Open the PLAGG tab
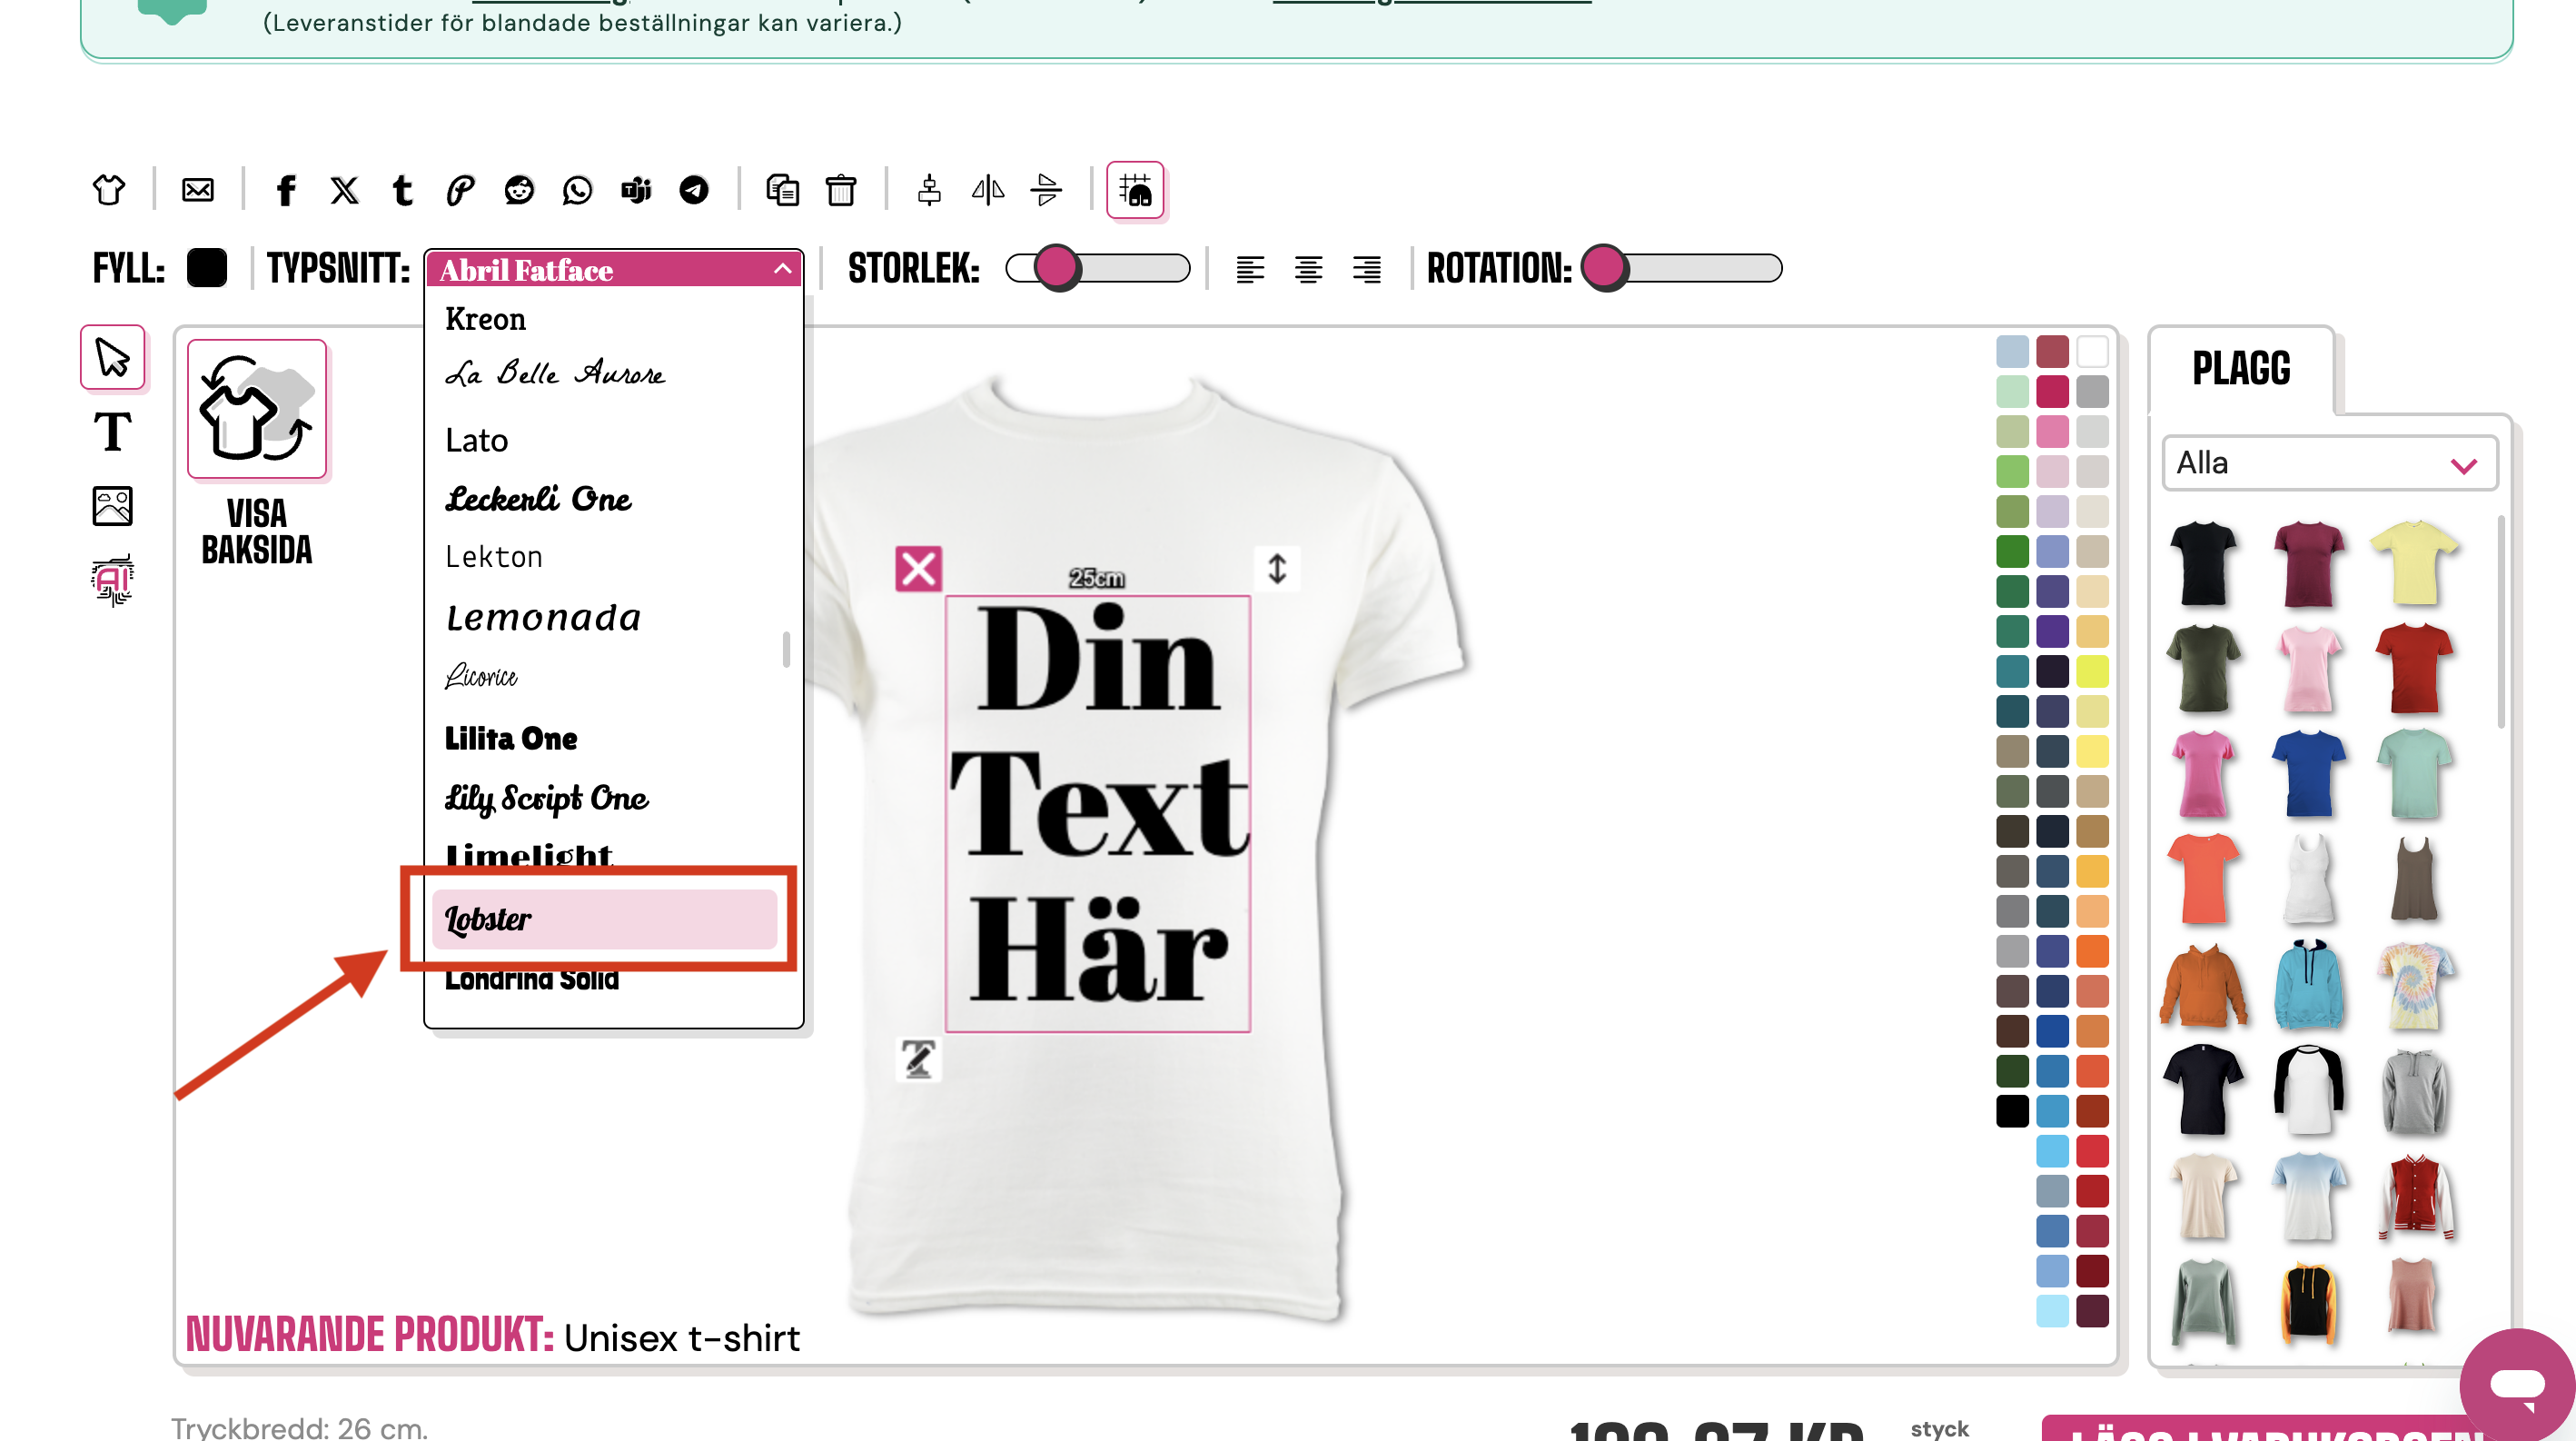This screenshot has width=2576, height=1441. pos(2241,369)
